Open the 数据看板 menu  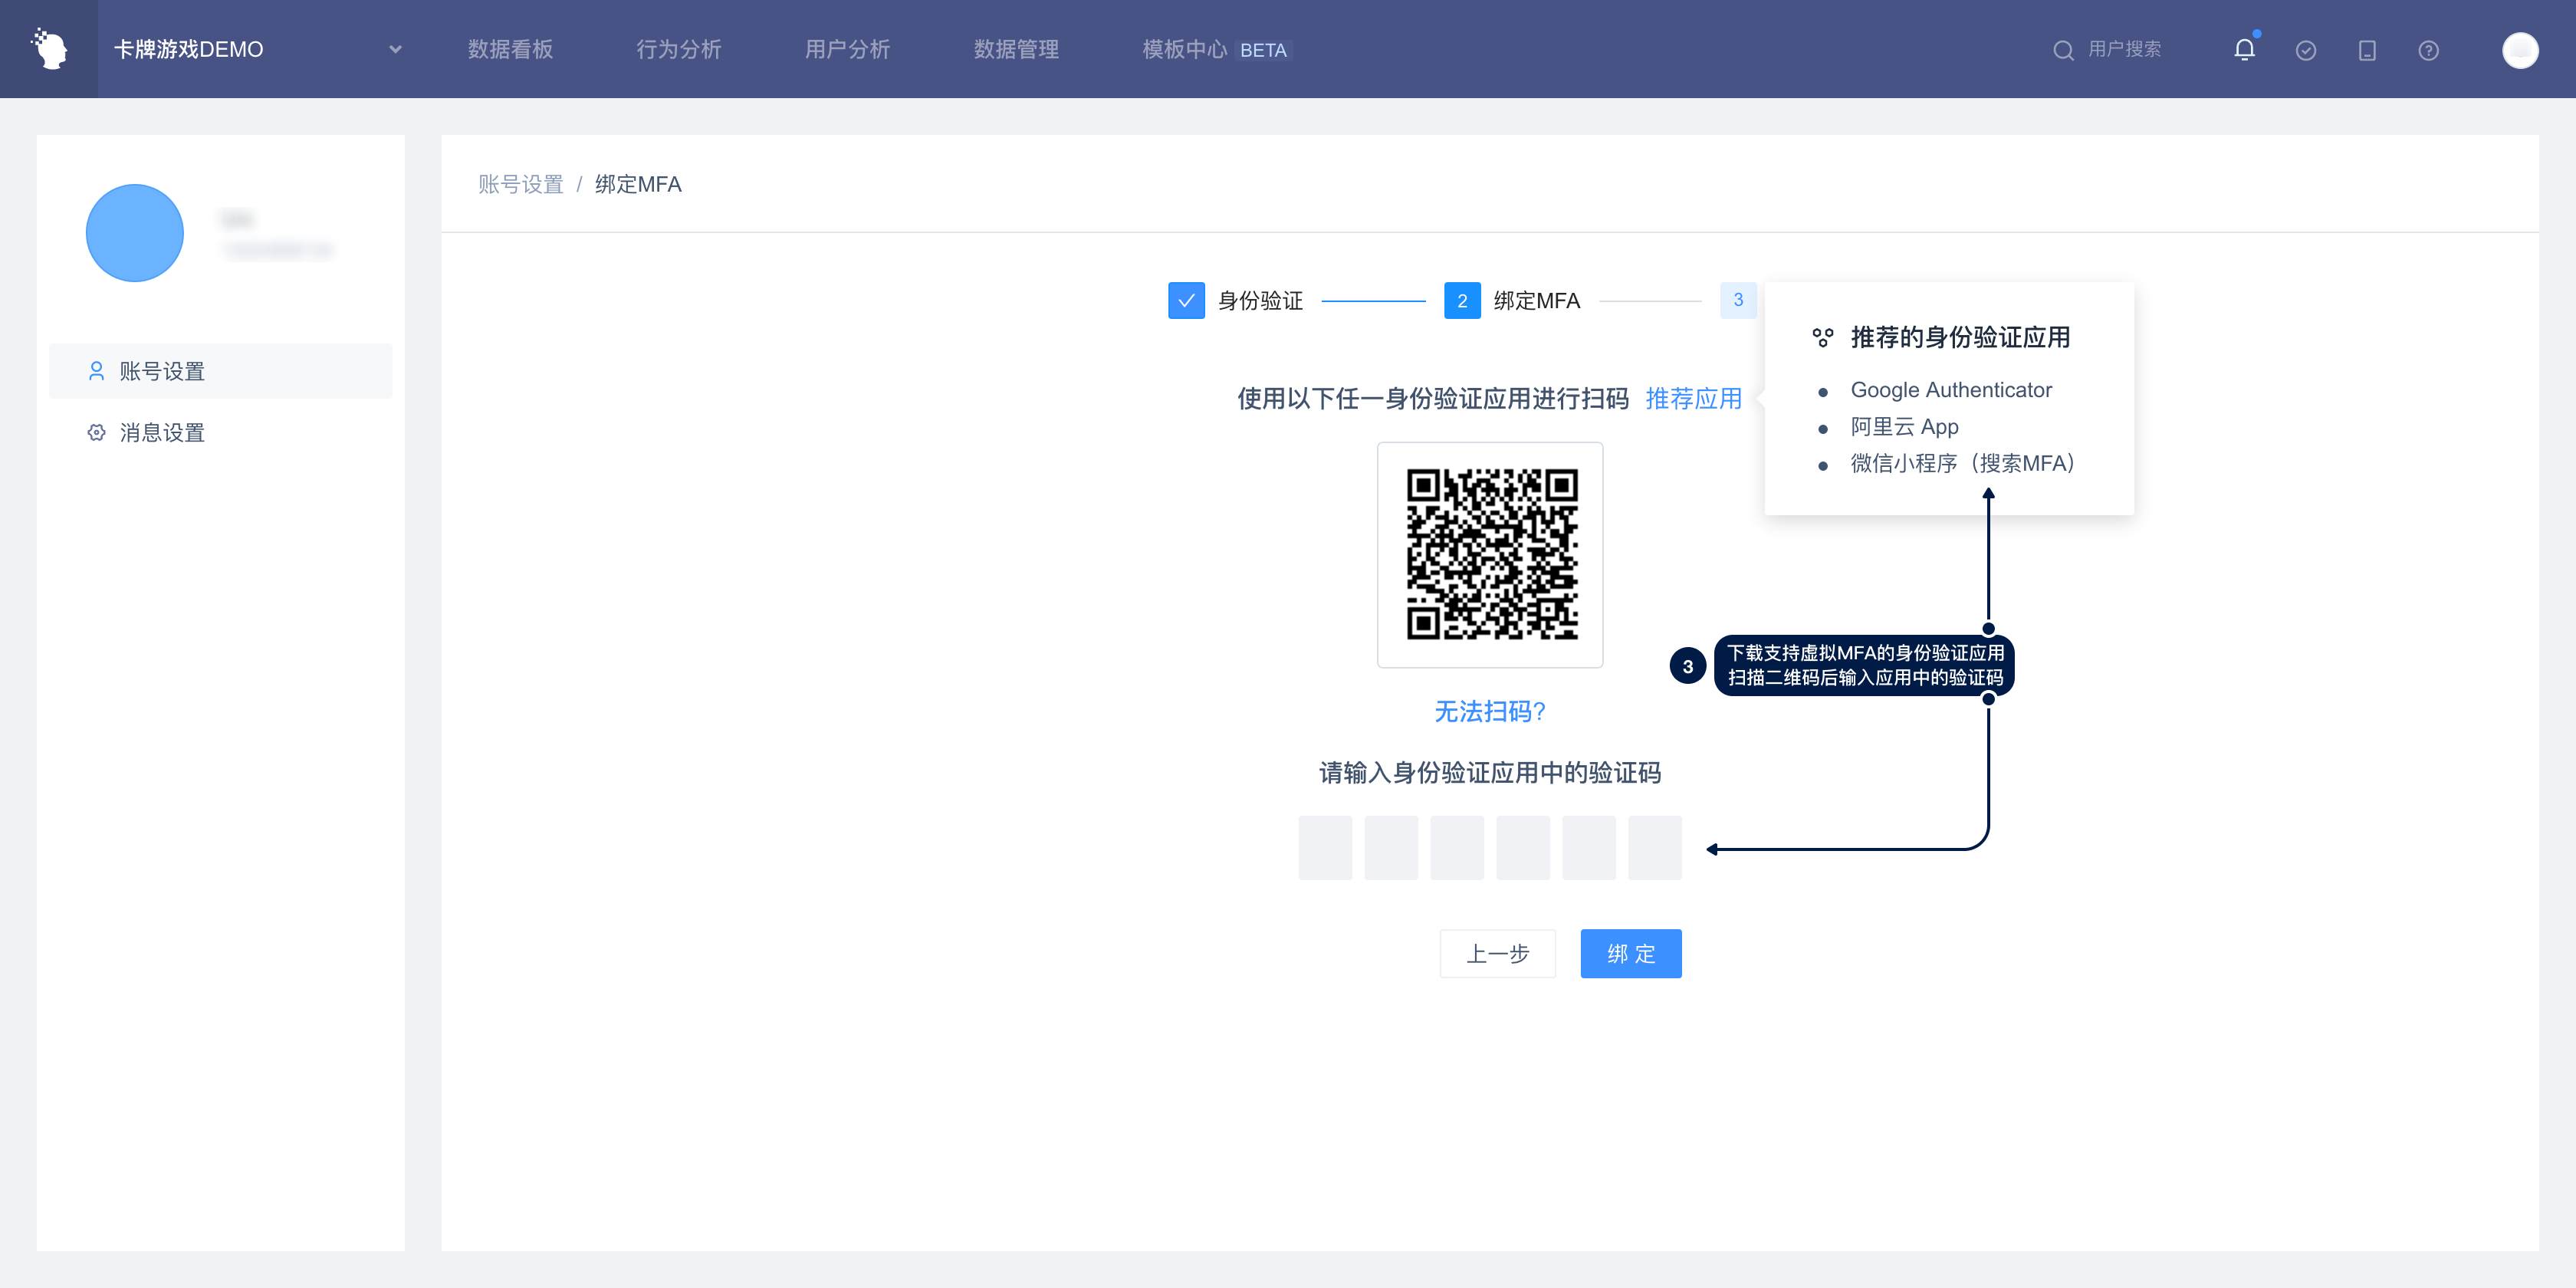coord(510,49)
